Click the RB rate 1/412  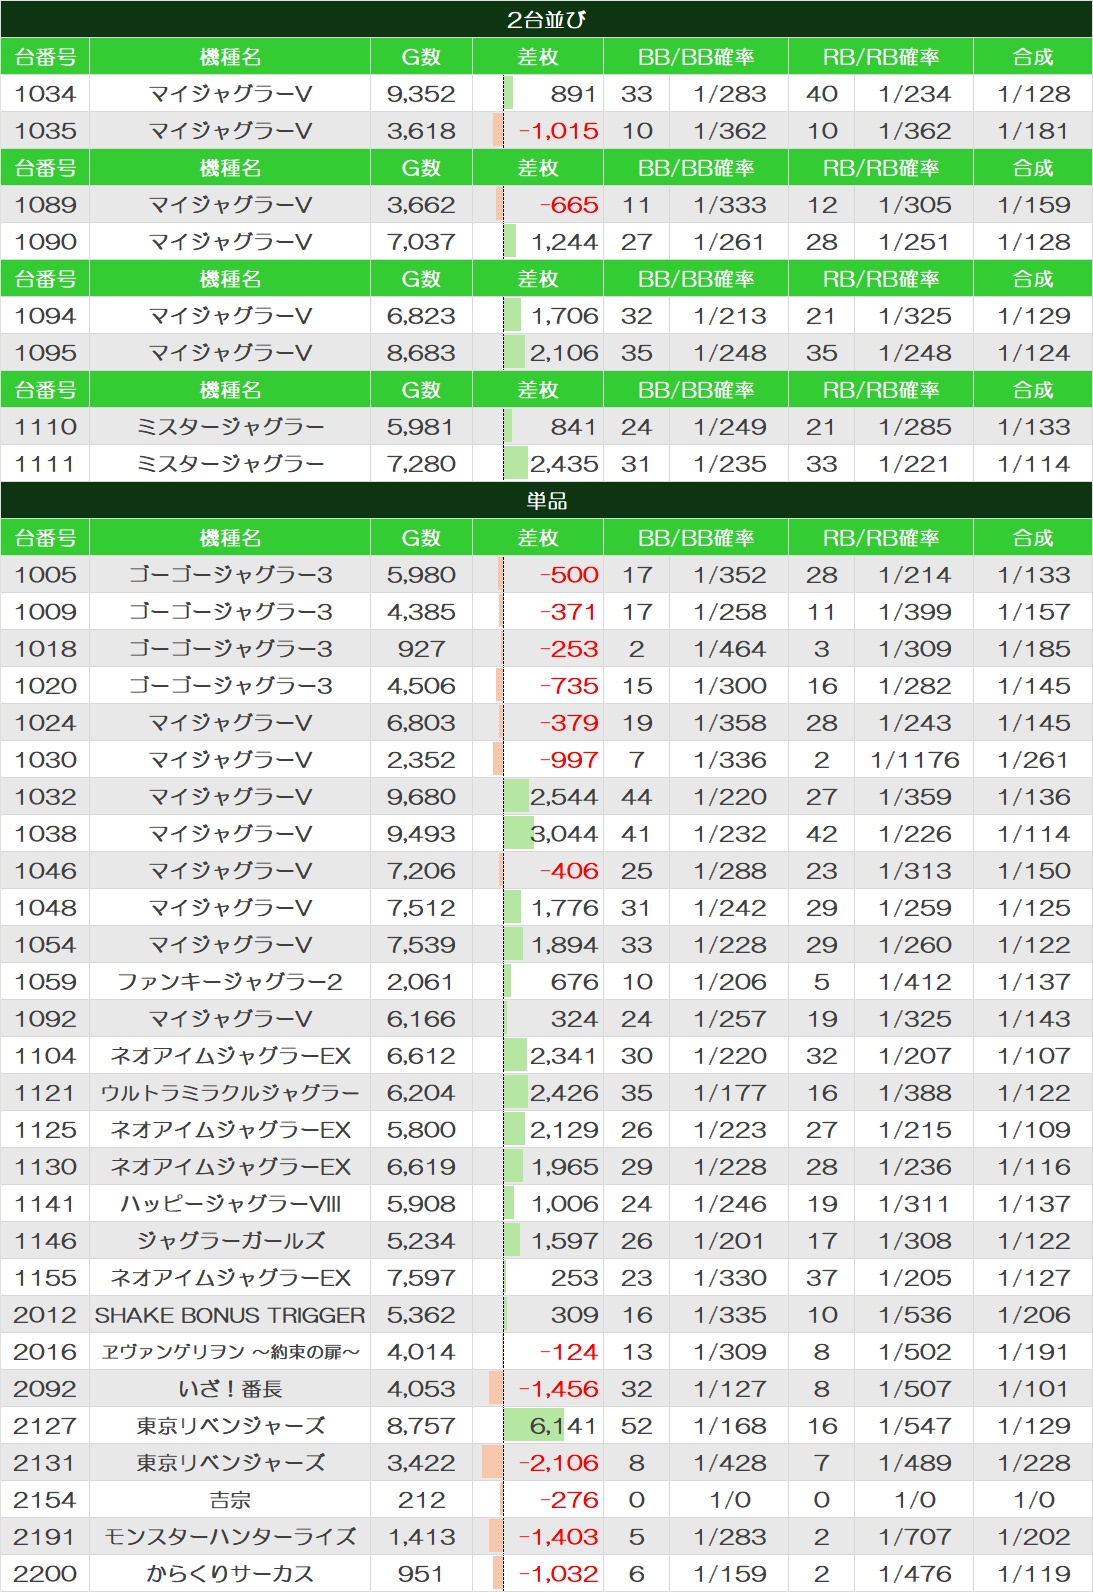[x=915, y=982]
